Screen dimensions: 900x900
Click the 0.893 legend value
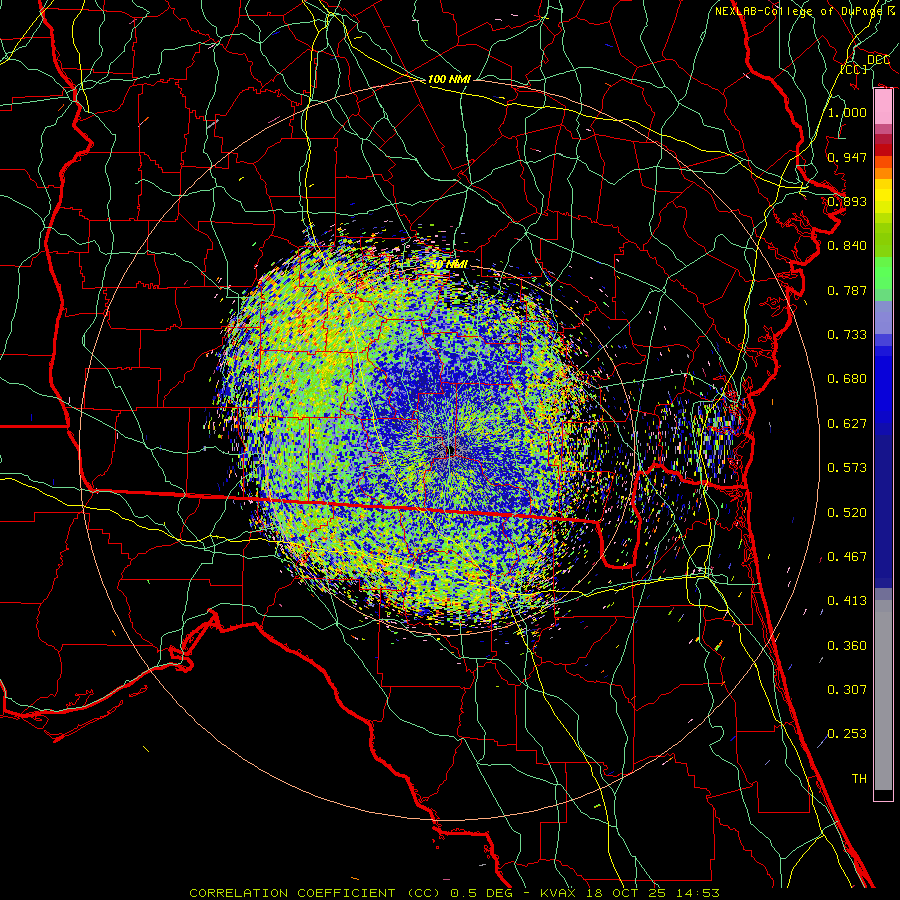click(x=847, y=201)
